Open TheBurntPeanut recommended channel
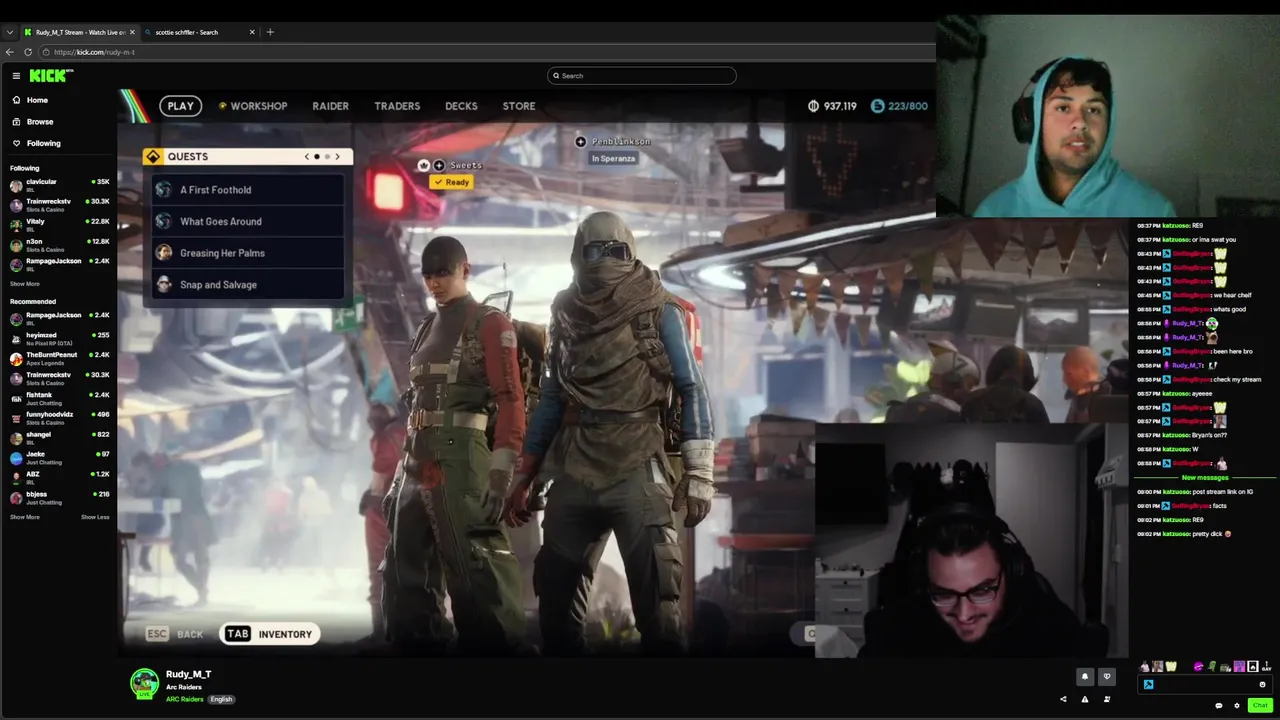 tap(59, 358)
